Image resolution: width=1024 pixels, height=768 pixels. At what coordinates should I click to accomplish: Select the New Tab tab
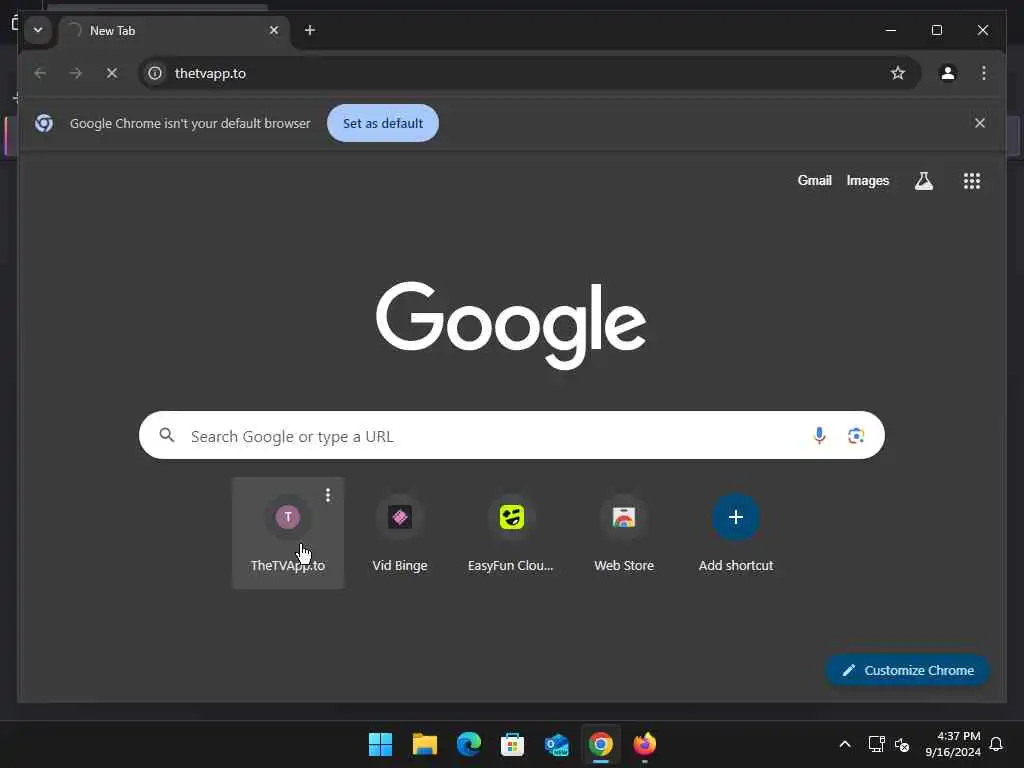(175, 31)
